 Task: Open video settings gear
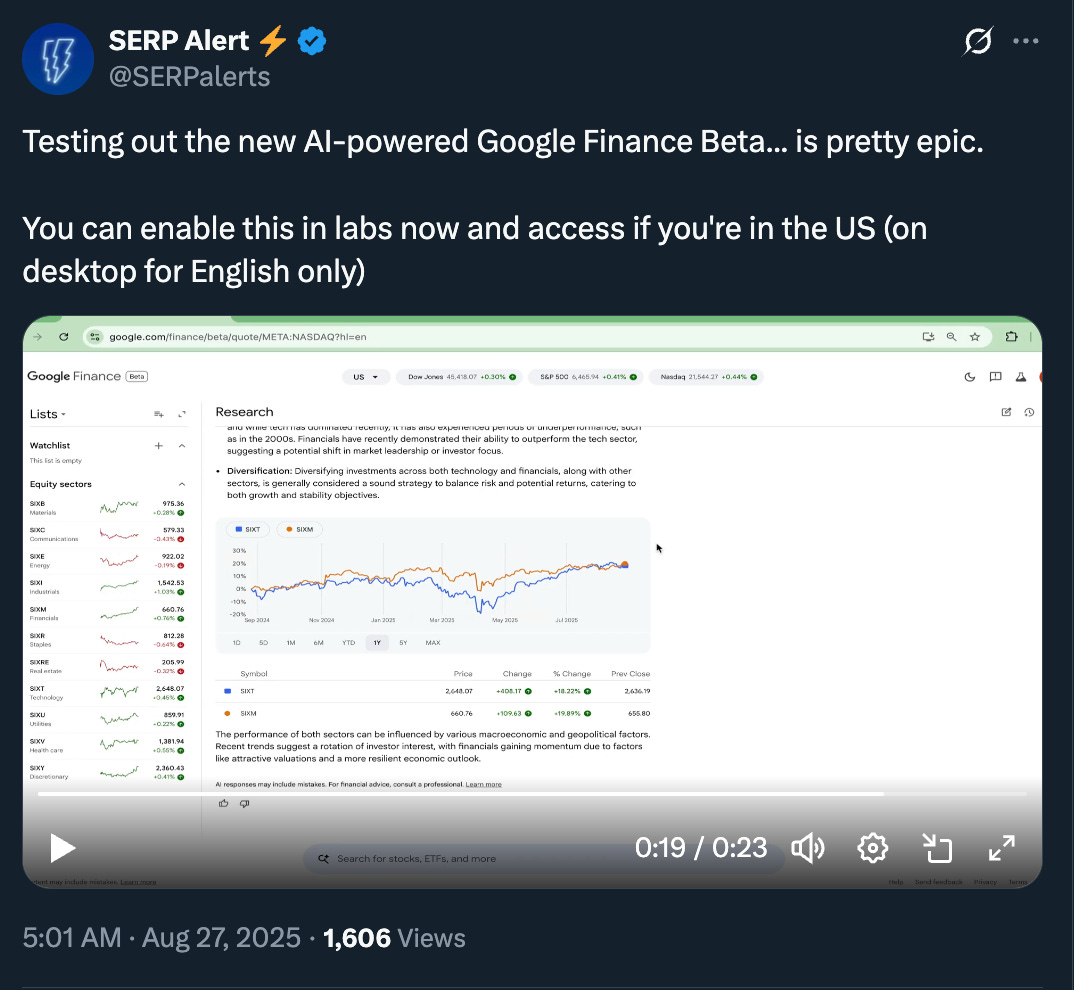(873, 848)
